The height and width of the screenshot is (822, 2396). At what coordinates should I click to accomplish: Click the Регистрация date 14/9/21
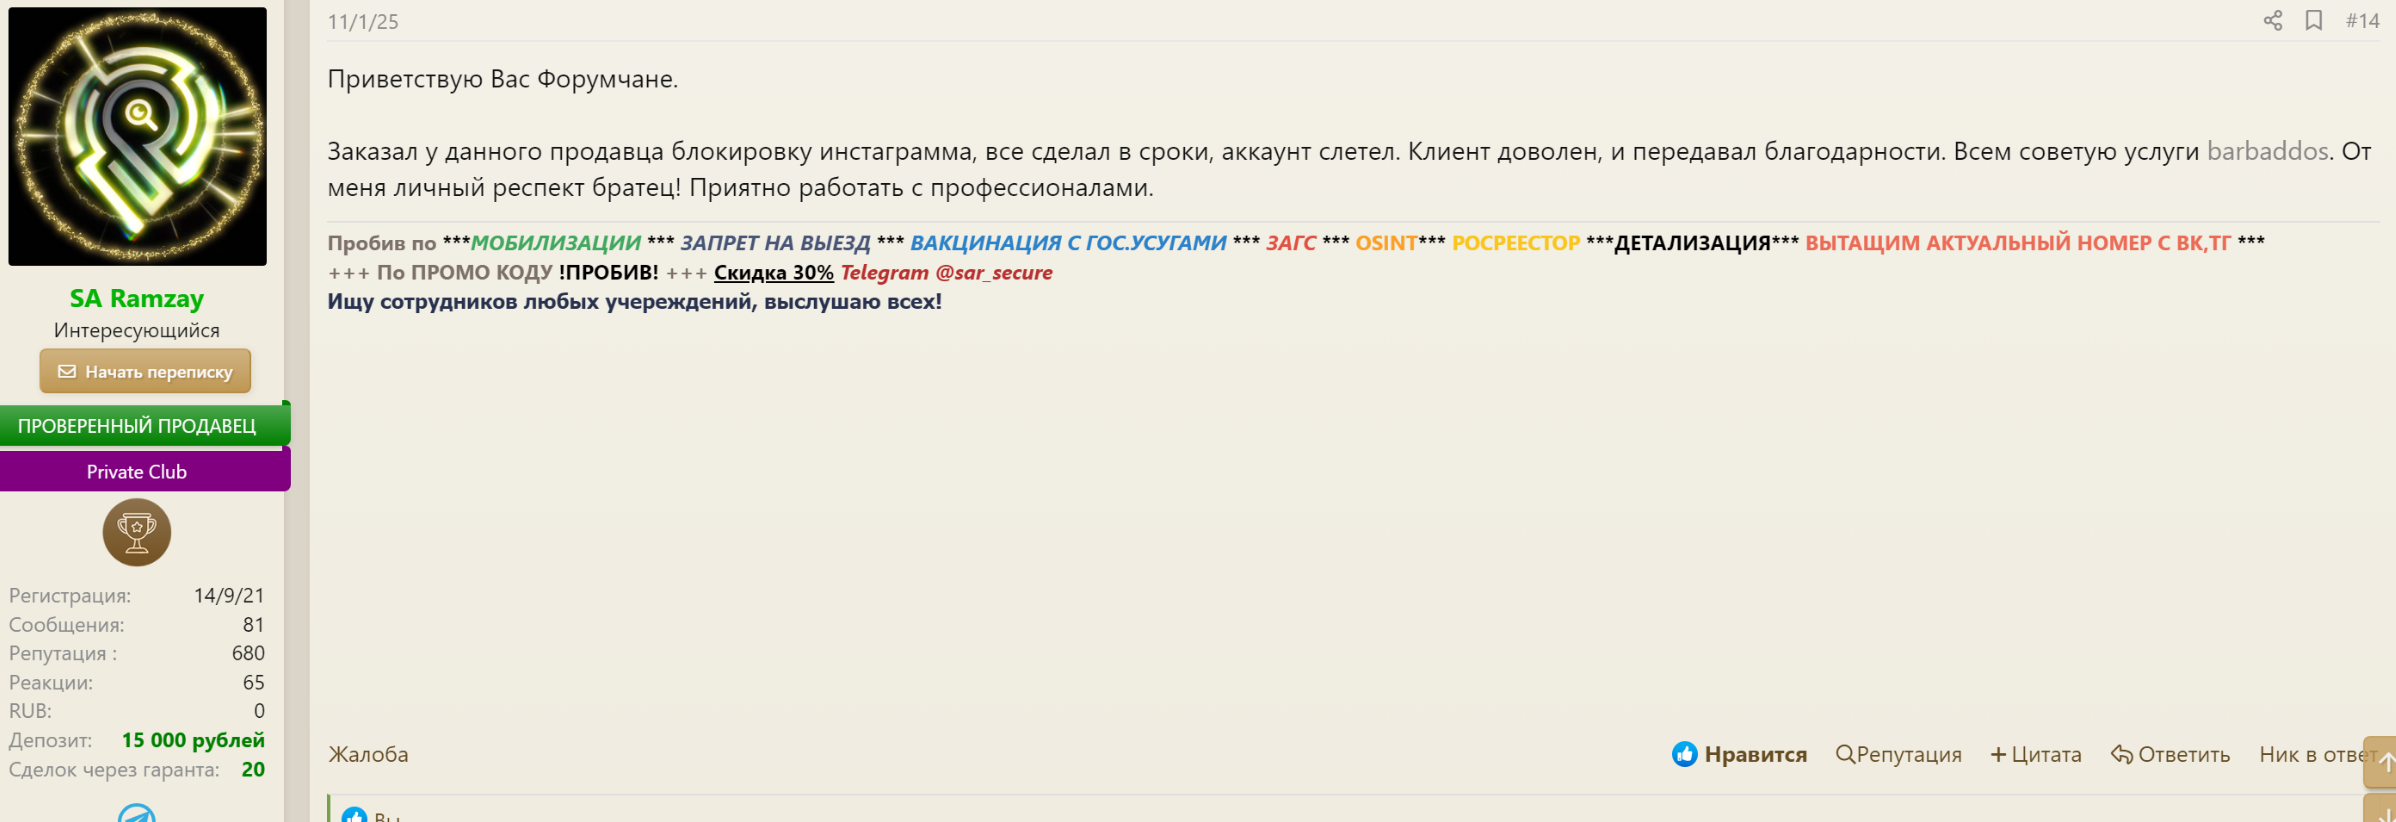229,595
